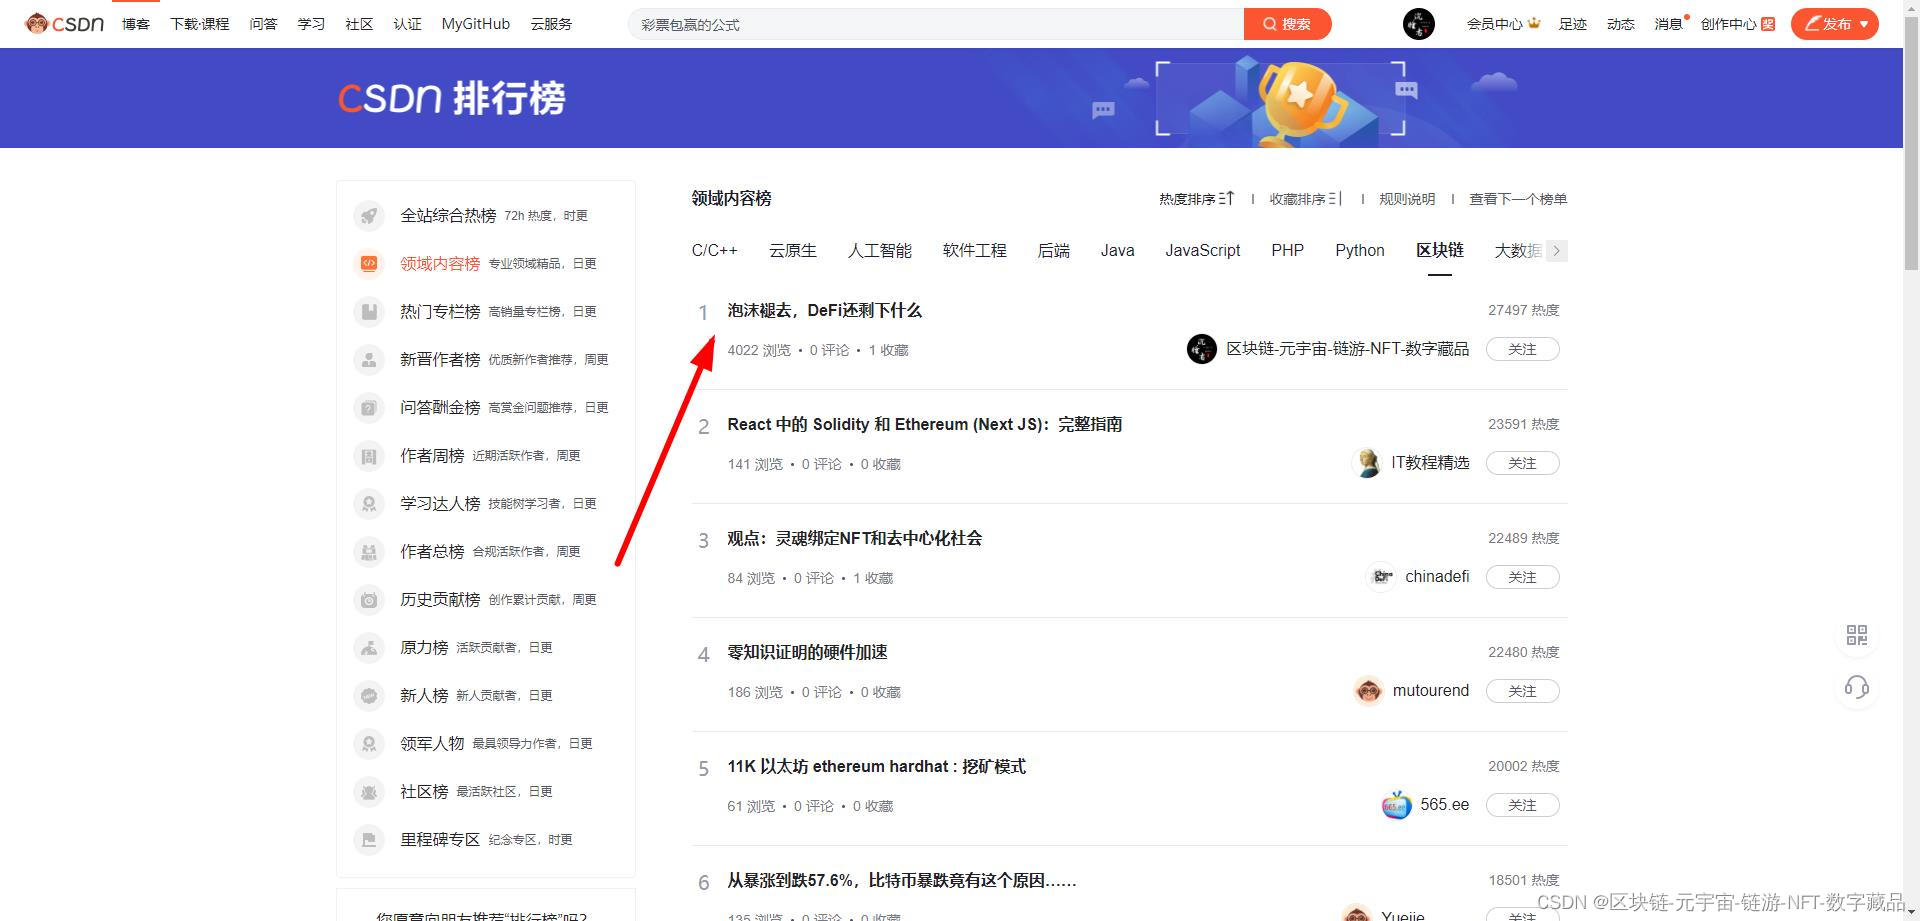Click the 作者总榜 icon
Screen dimensions: 1920x921
(x=369, y=552)
